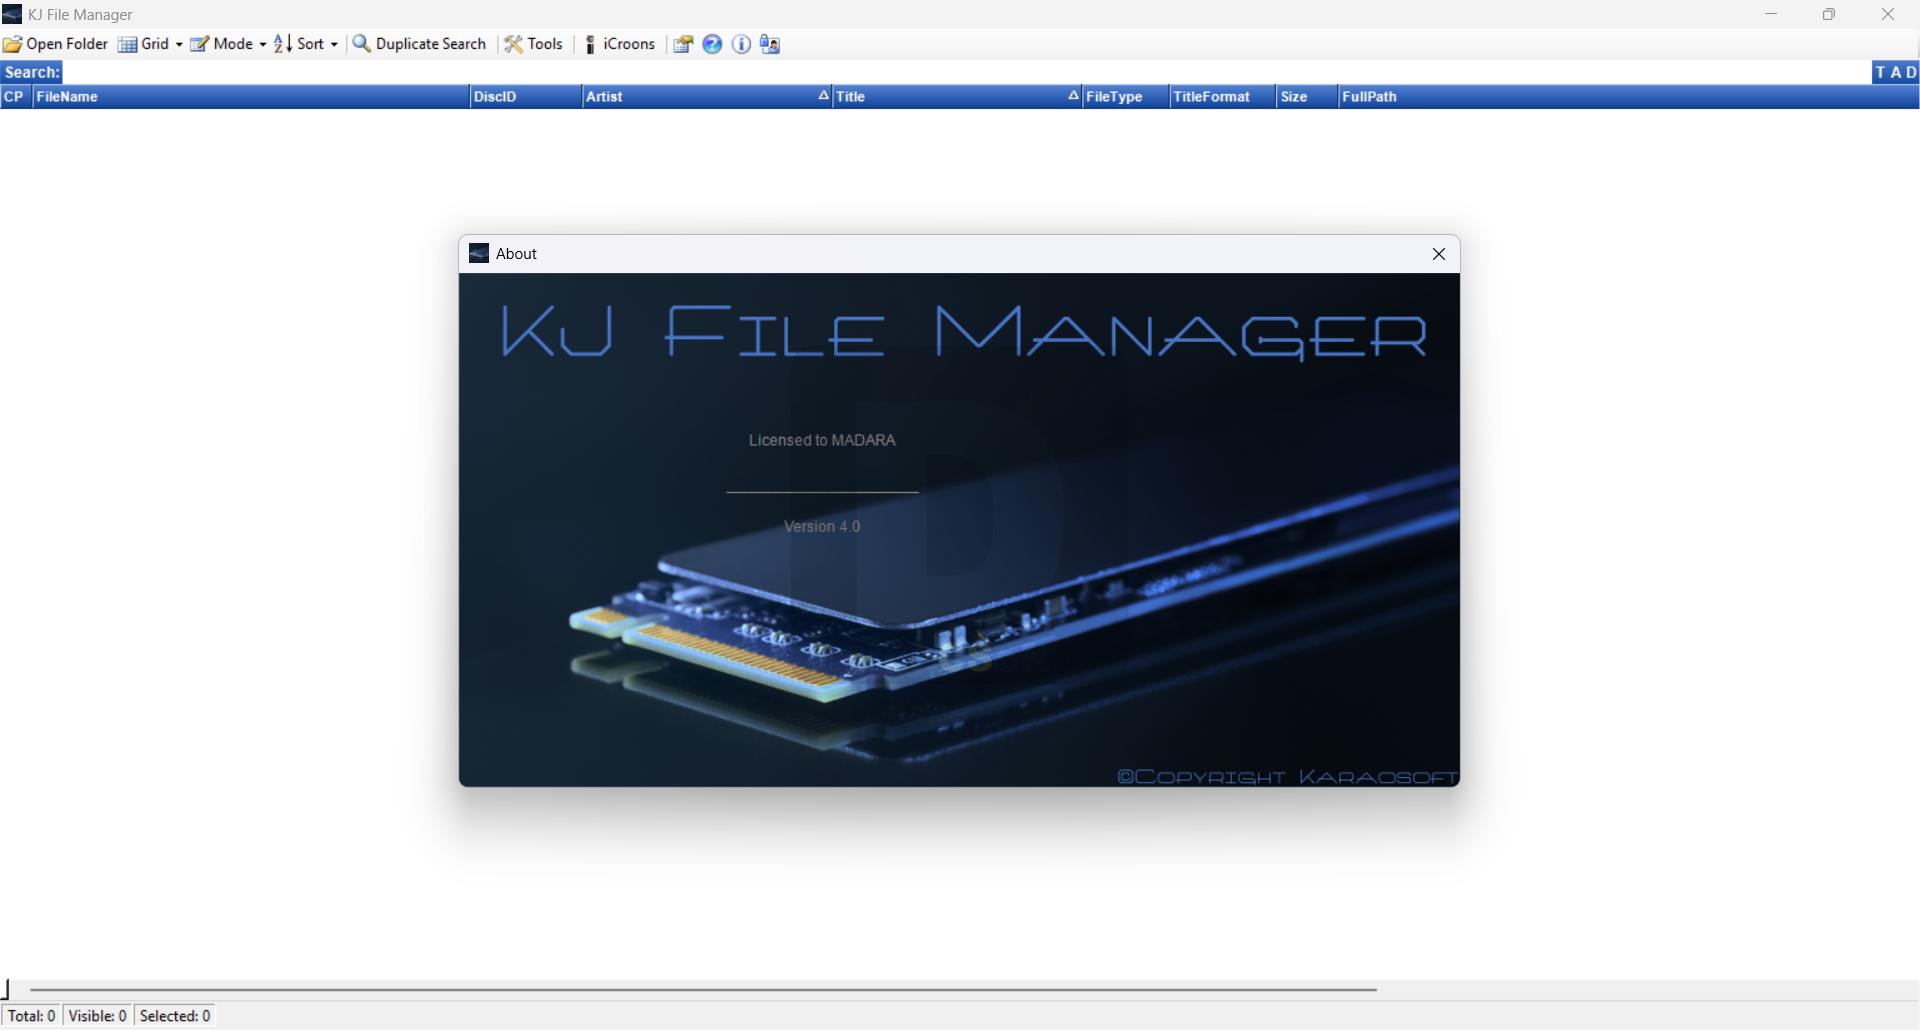This screenshot has width=1920, height=1030.
Task: Click the About dialog title bar icon
Action: coord(479,254)
